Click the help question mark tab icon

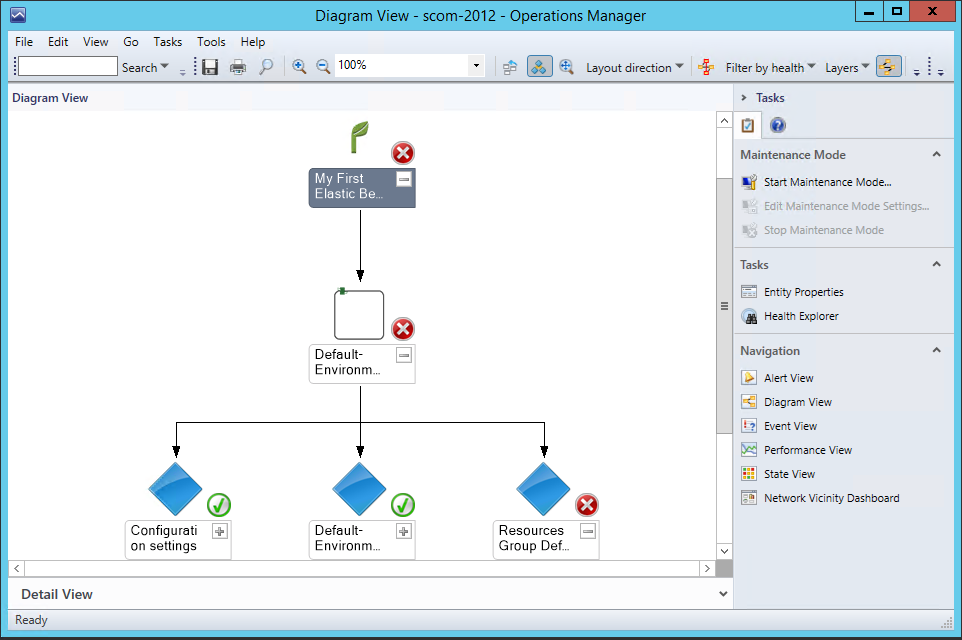coord(777,125)
